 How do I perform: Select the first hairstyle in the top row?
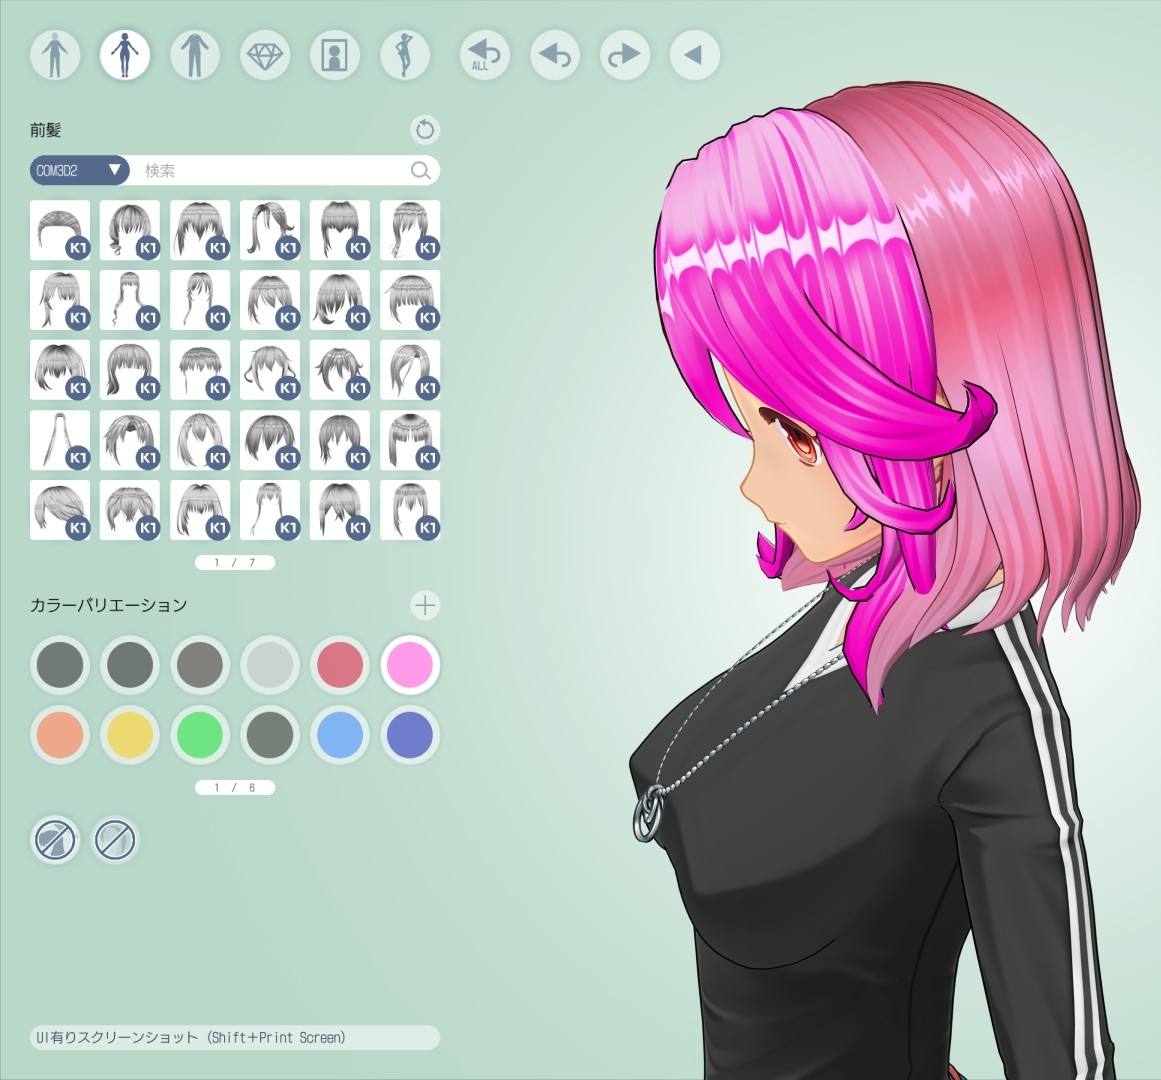click(x=60, y=230)
